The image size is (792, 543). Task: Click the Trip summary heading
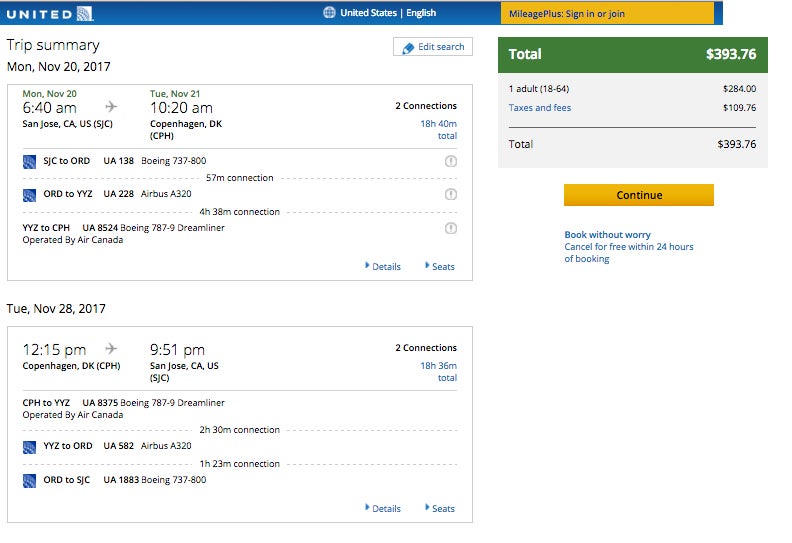coord(53,45)
